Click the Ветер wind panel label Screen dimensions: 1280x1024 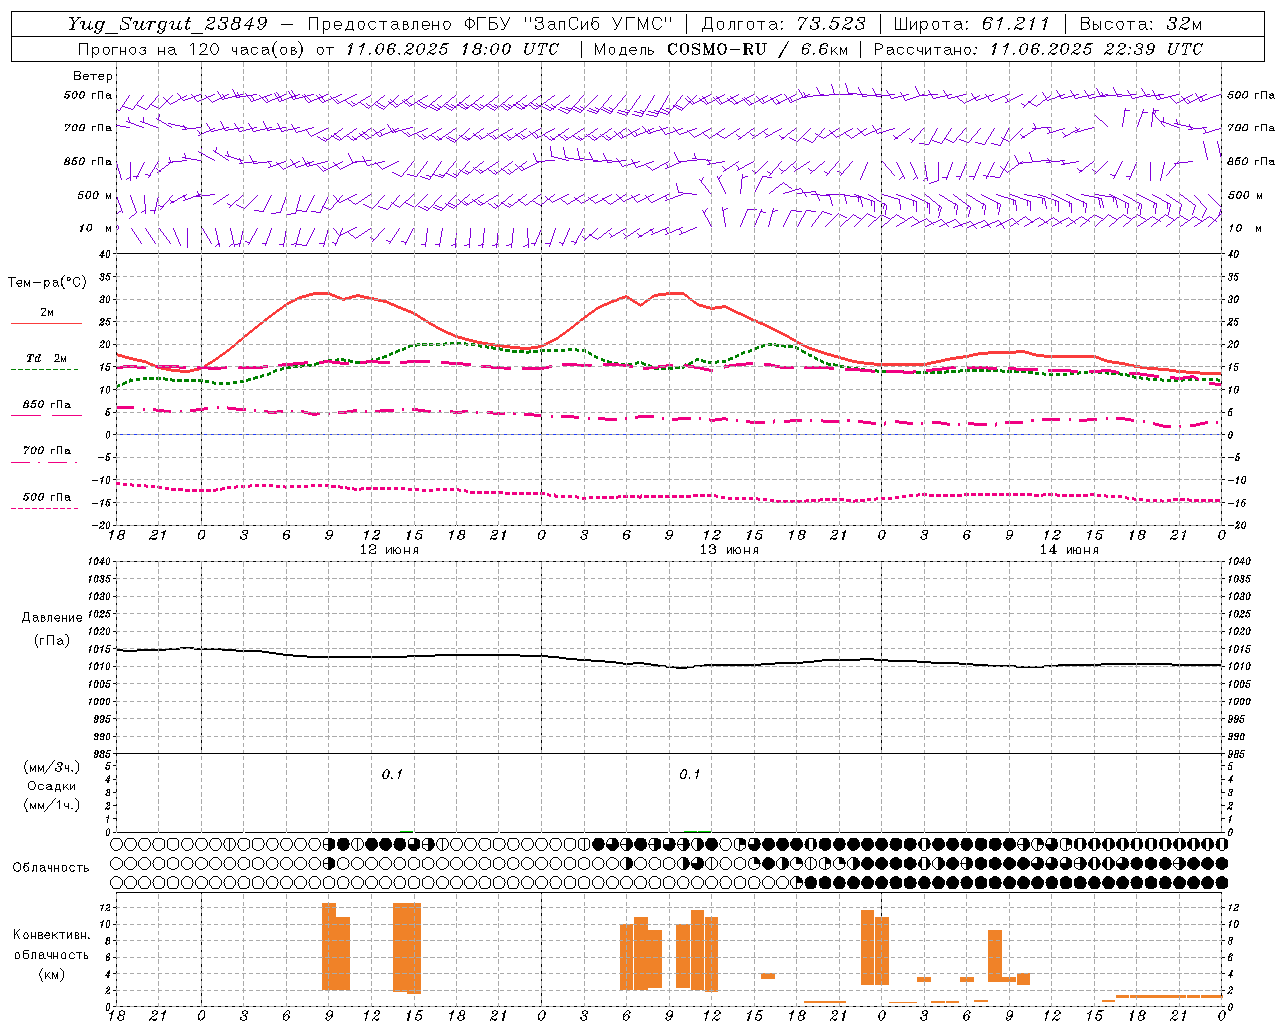tap(93, 76)
